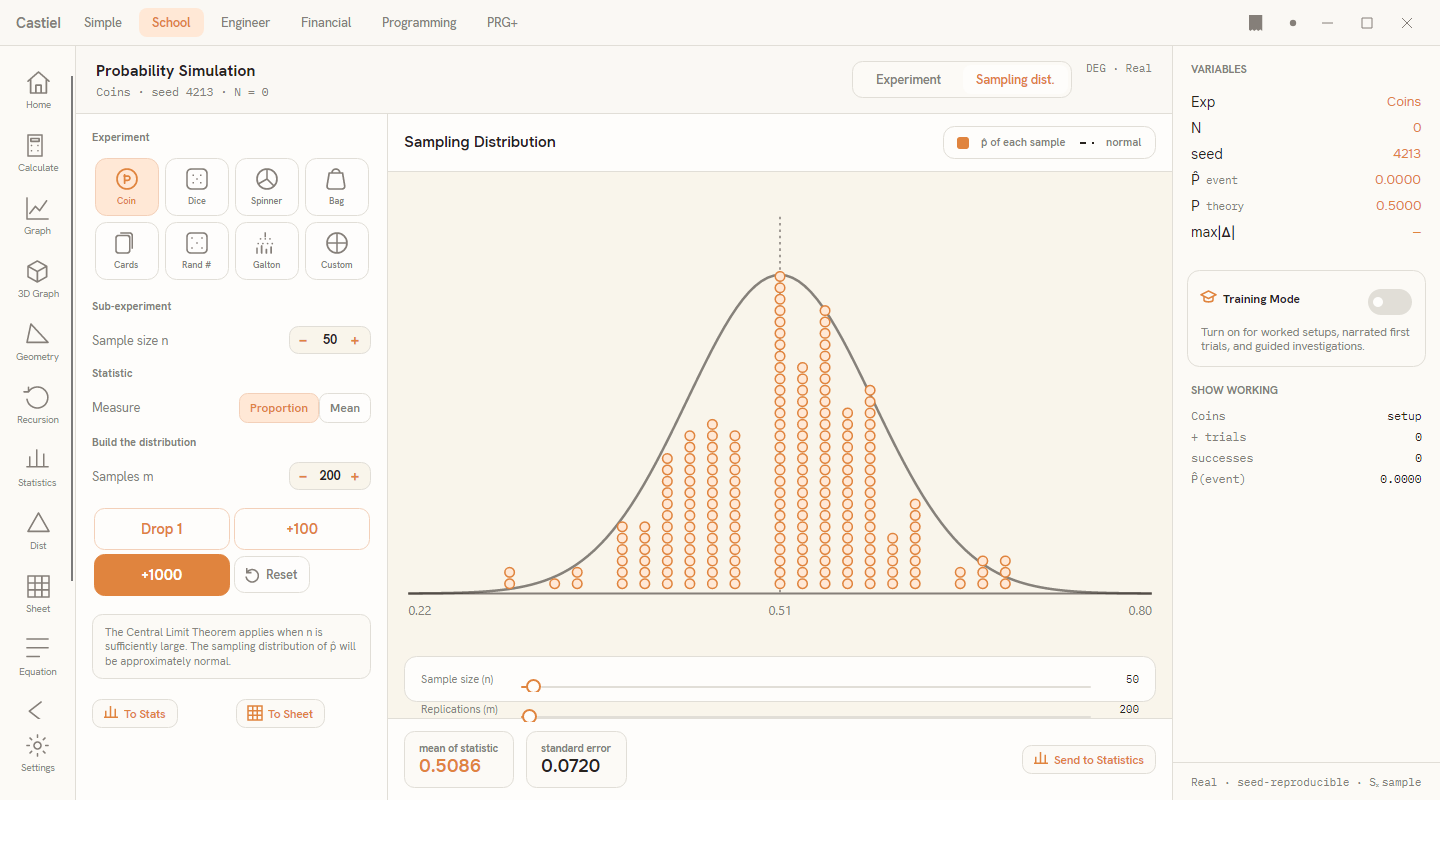Image resolution: width=1440 pixels, height=860 pixels.
Task: Open the 3D Graph sidebar tool
Action: tap(38, 279)
